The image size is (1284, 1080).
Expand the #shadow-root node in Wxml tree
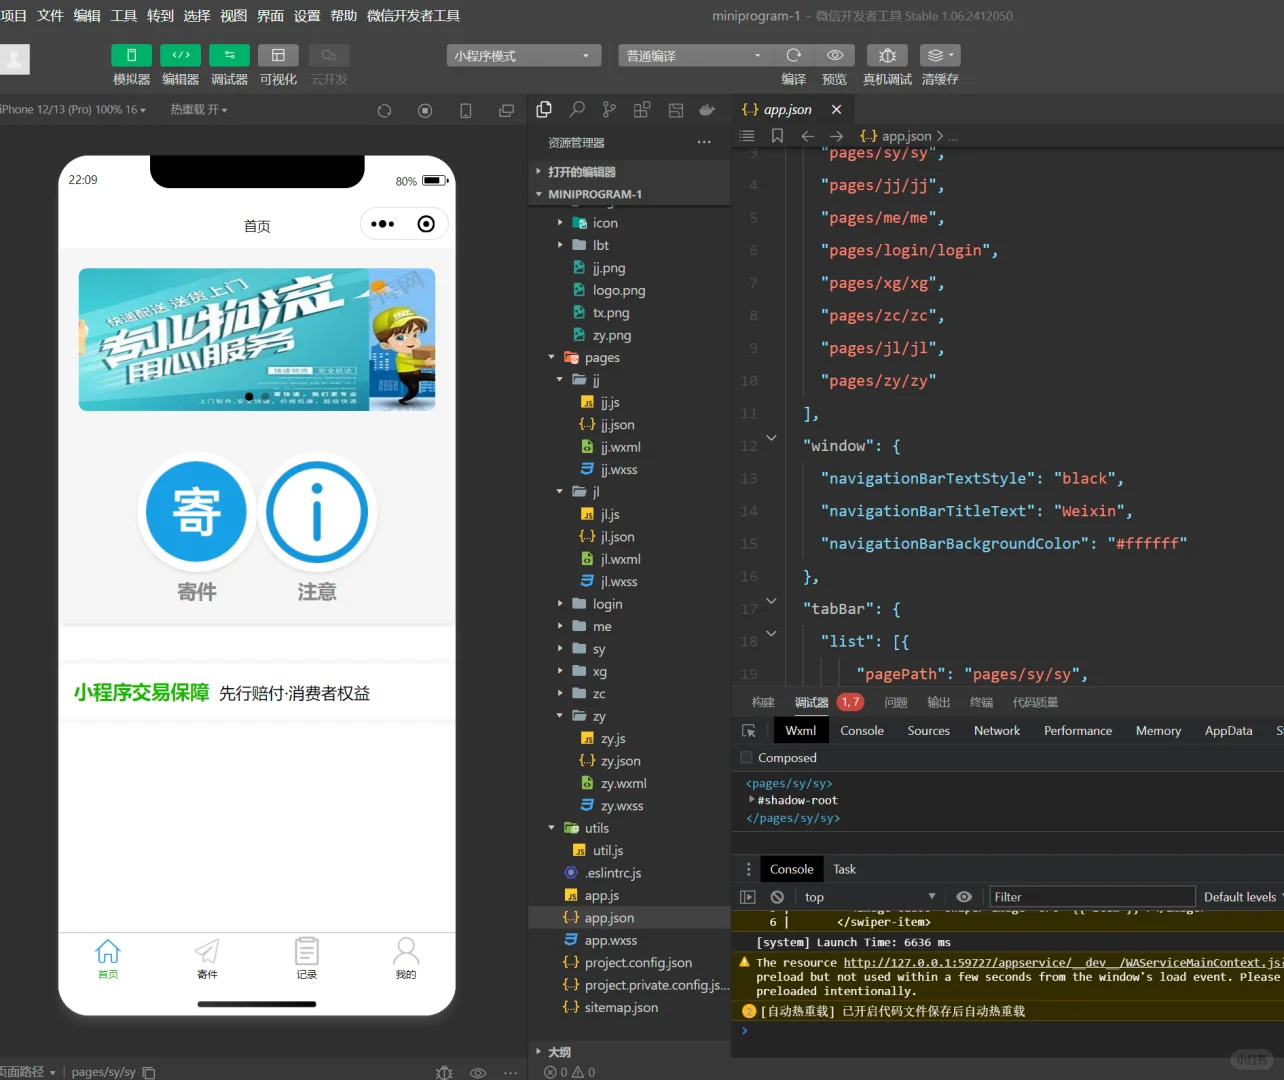[x=752, y=800]
